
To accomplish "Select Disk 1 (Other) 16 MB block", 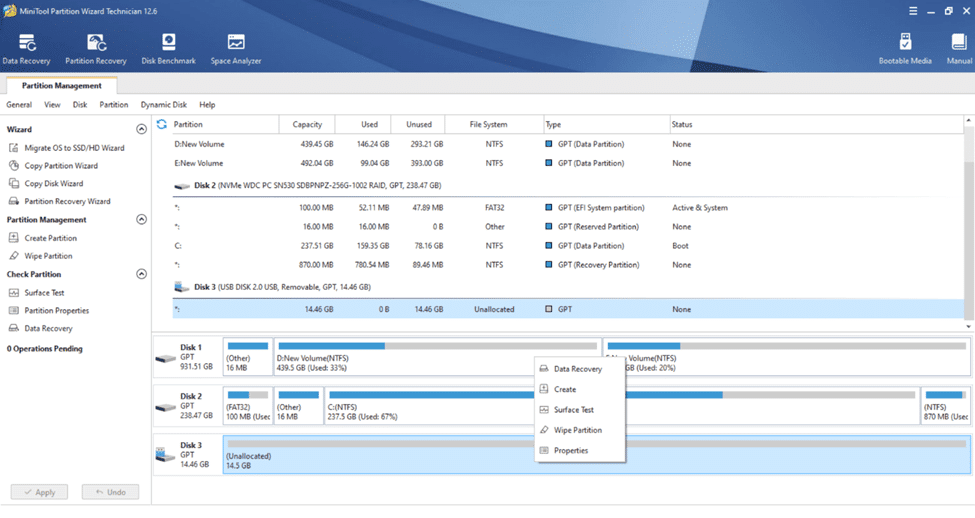I will point(247,357).
